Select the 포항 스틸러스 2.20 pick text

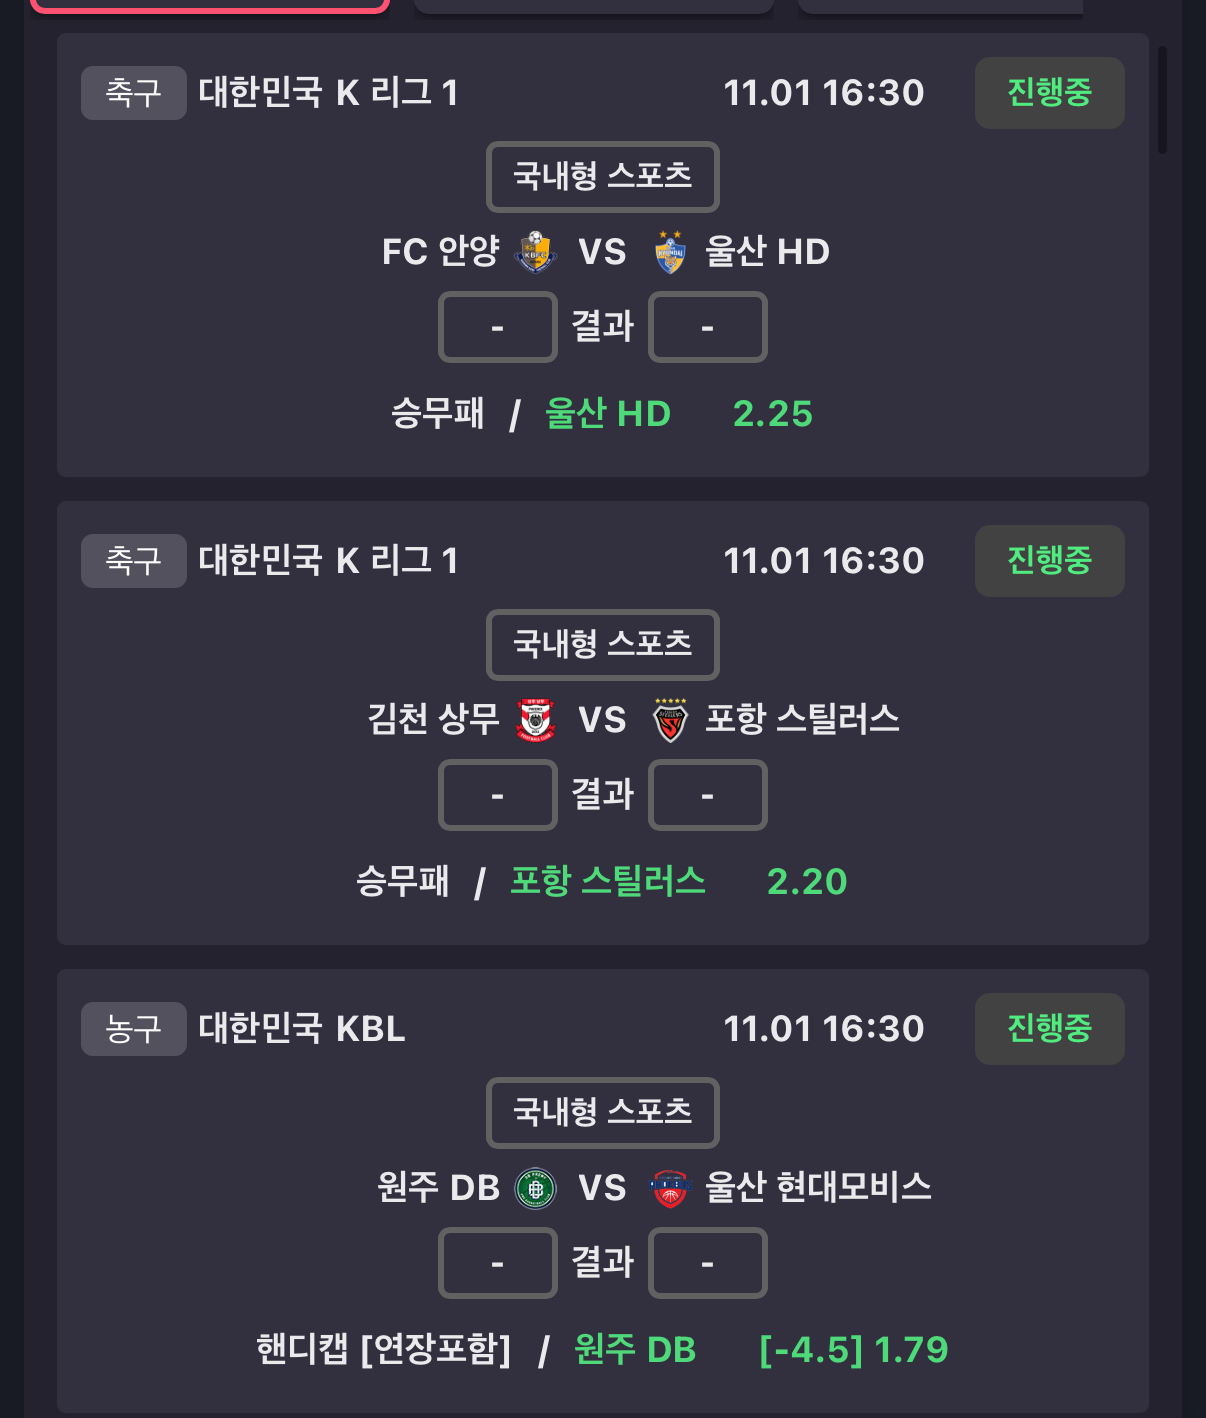[x=678, y=882]
